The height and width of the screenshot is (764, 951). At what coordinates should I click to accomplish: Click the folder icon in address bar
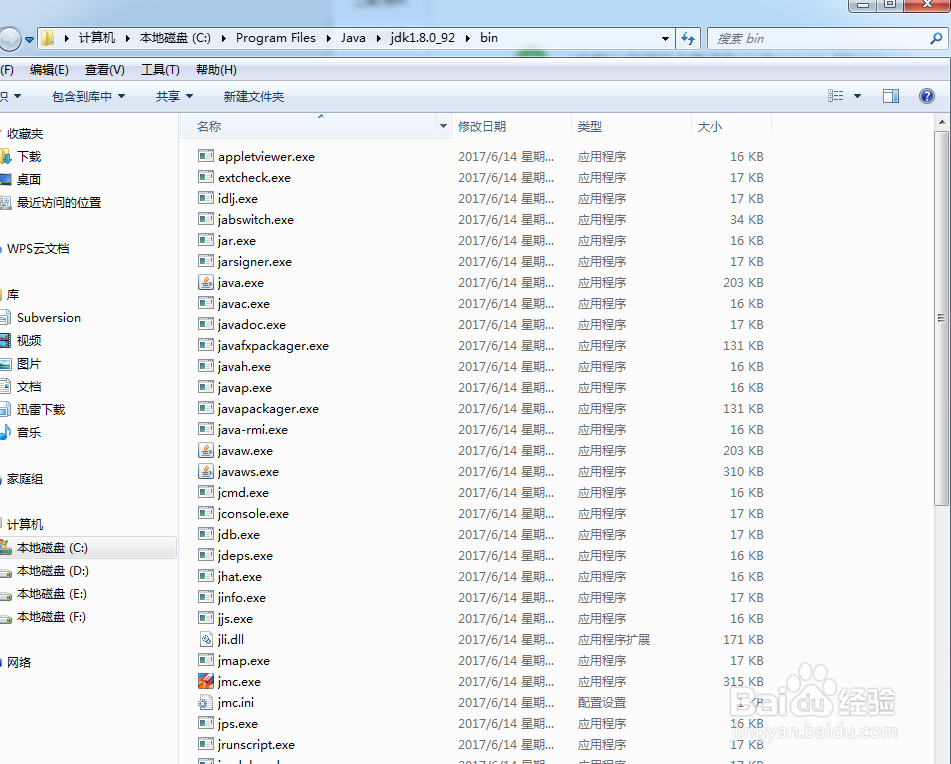[47, 38]
